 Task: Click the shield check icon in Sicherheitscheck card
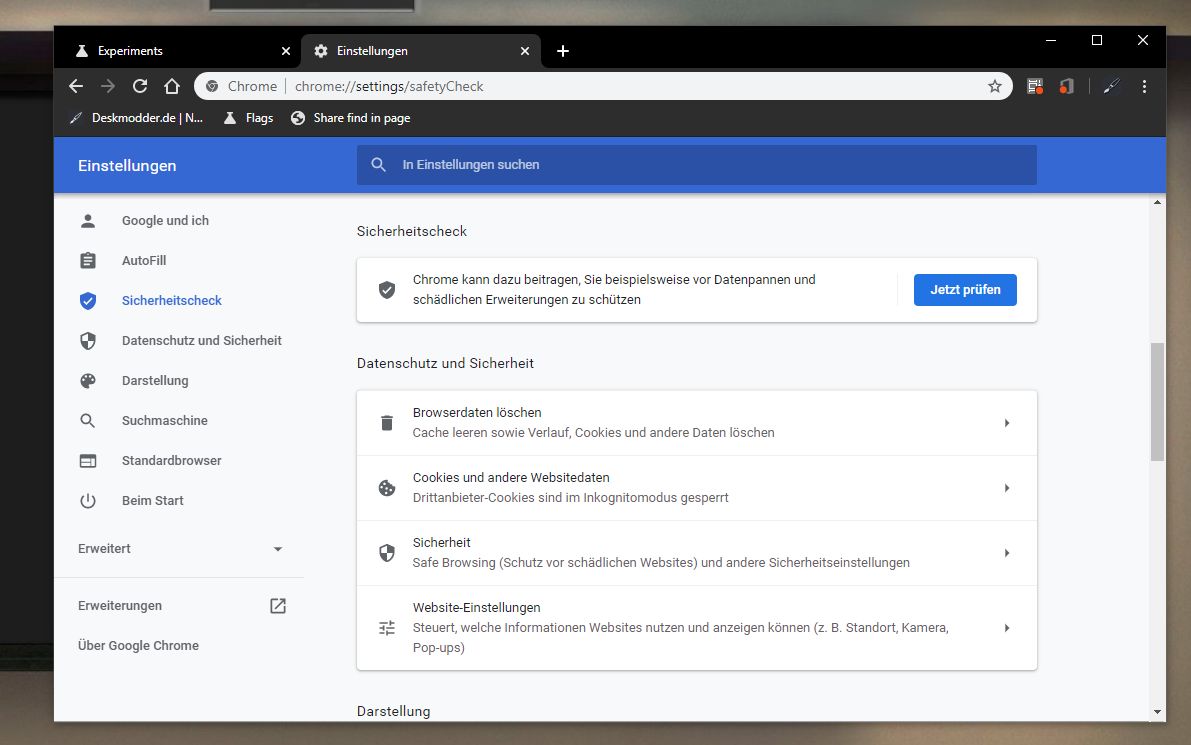(x=387, y=289)
